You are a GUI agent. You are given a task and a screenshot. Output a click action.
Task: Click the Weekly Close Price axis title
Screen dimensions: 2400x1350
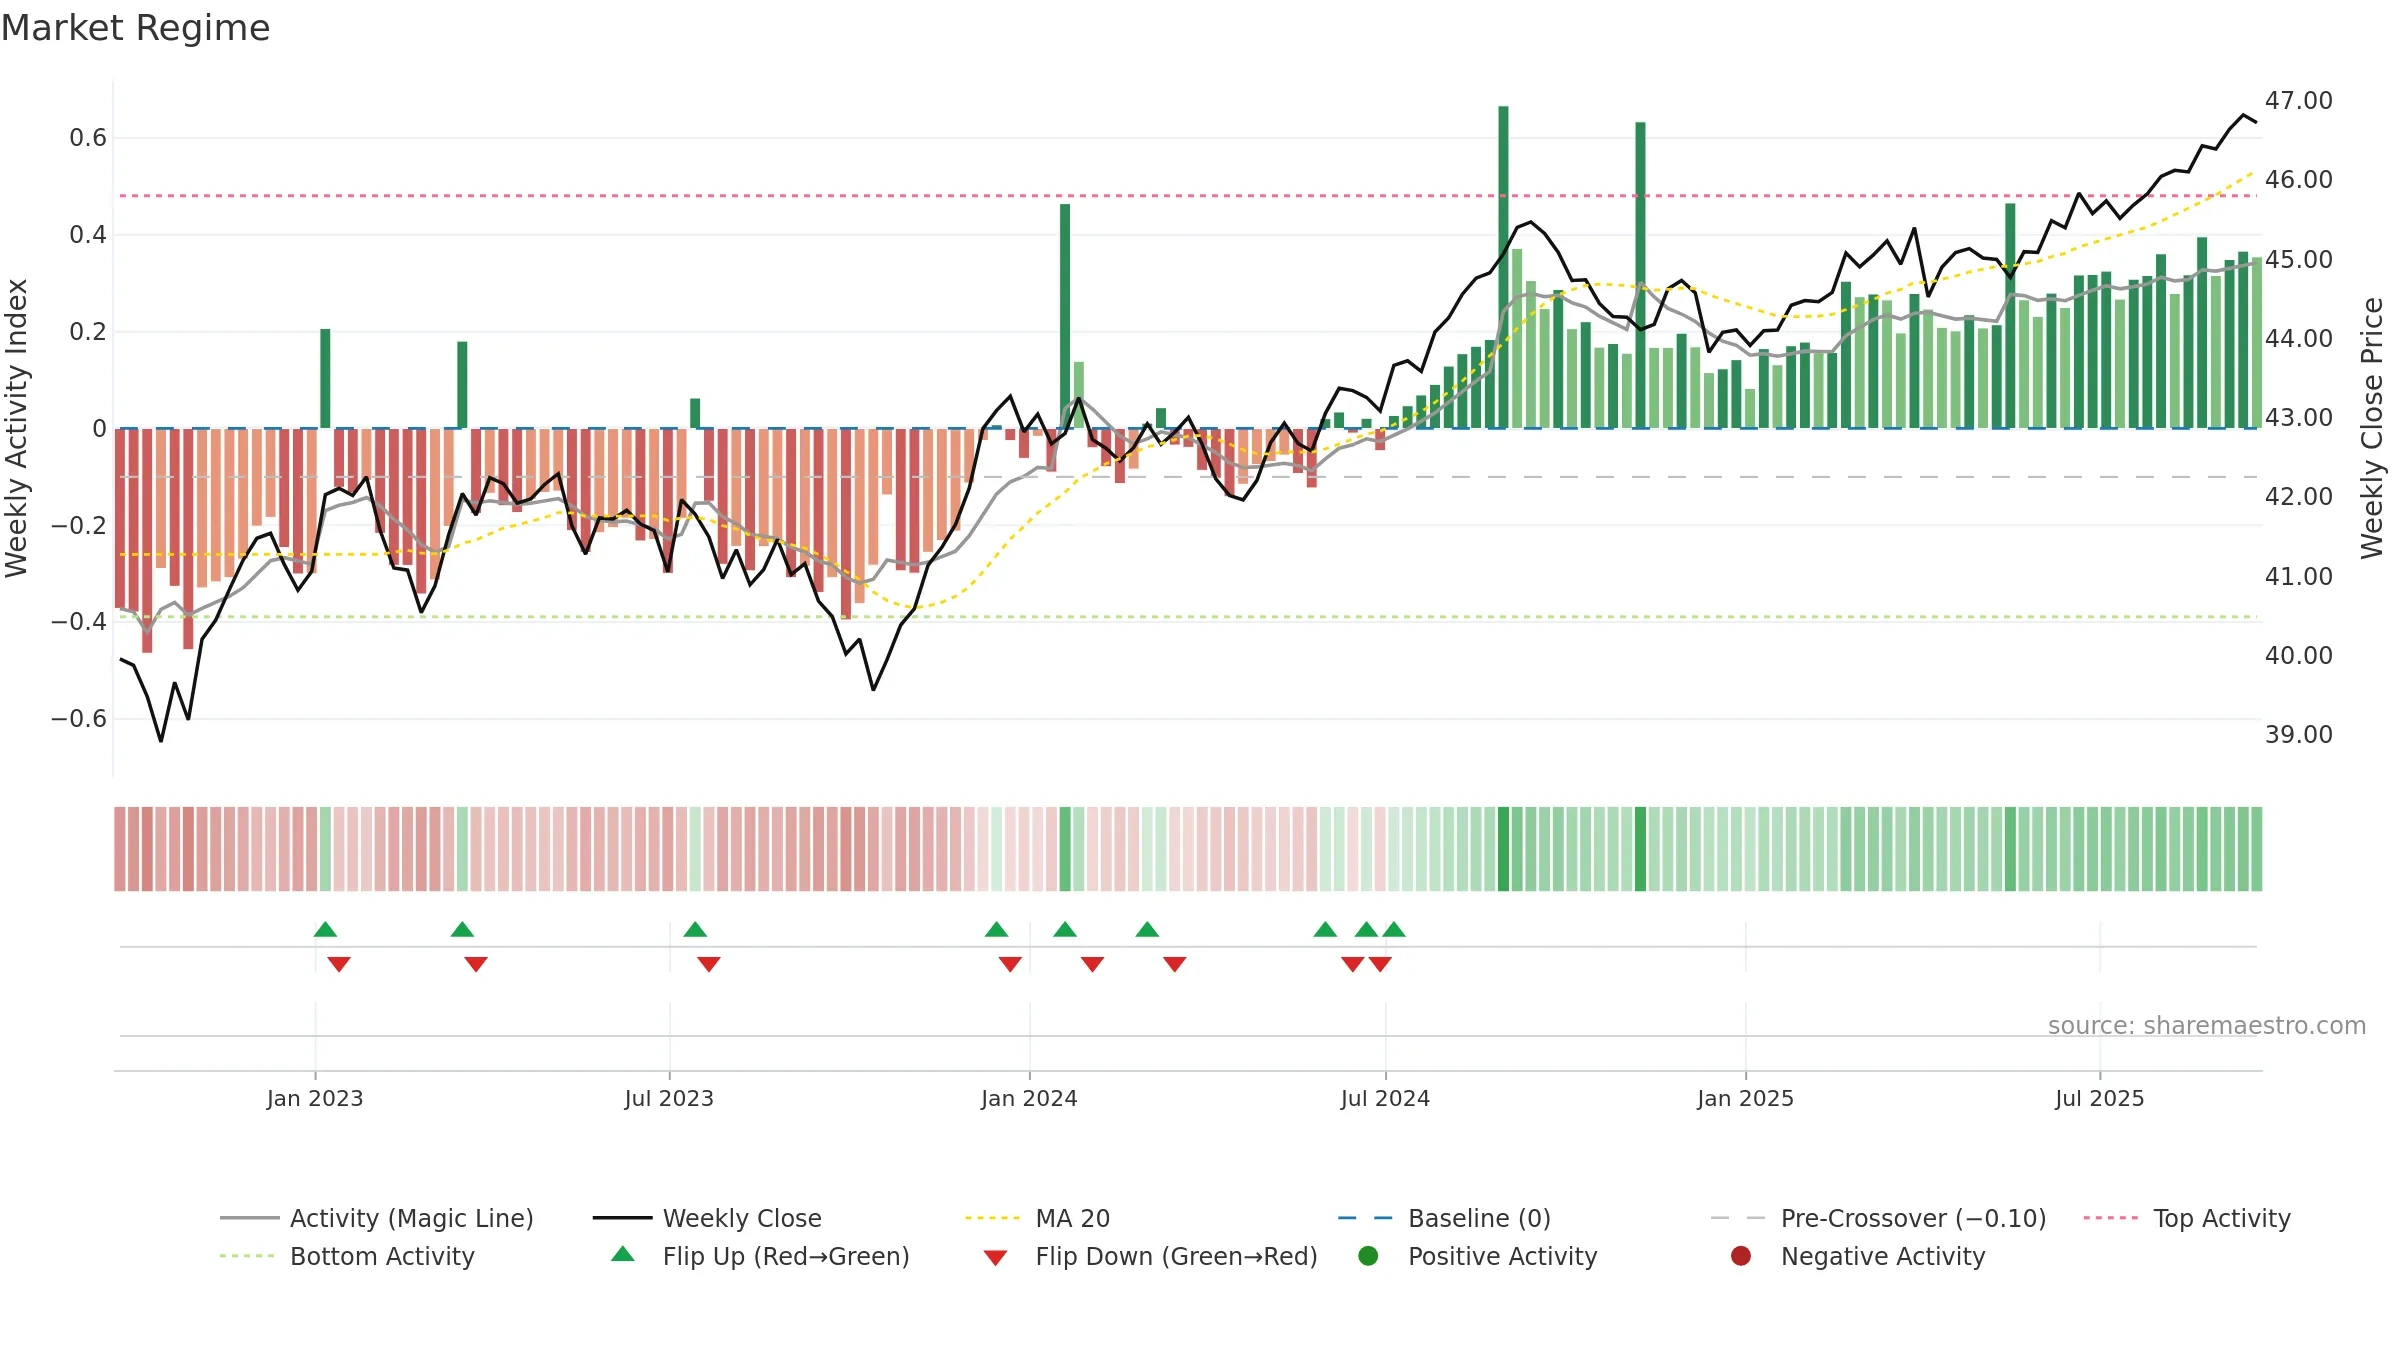[x=2372, y=428]
